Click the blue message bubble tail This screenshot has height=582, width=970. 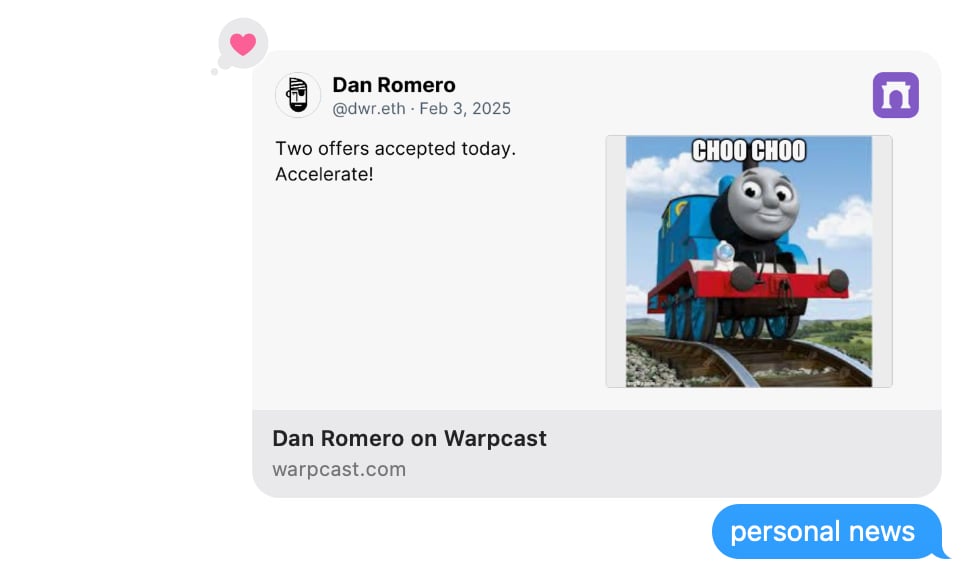pyautogui.click(x=944, y=552)
